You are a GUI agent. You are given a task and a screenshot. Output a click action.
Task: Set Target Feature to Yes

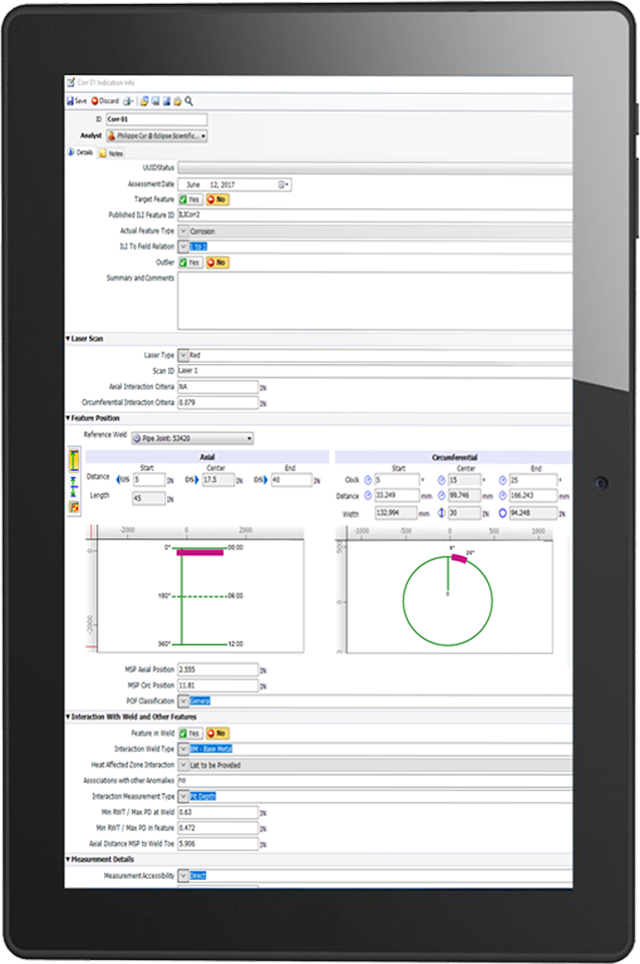coord(190,200)
